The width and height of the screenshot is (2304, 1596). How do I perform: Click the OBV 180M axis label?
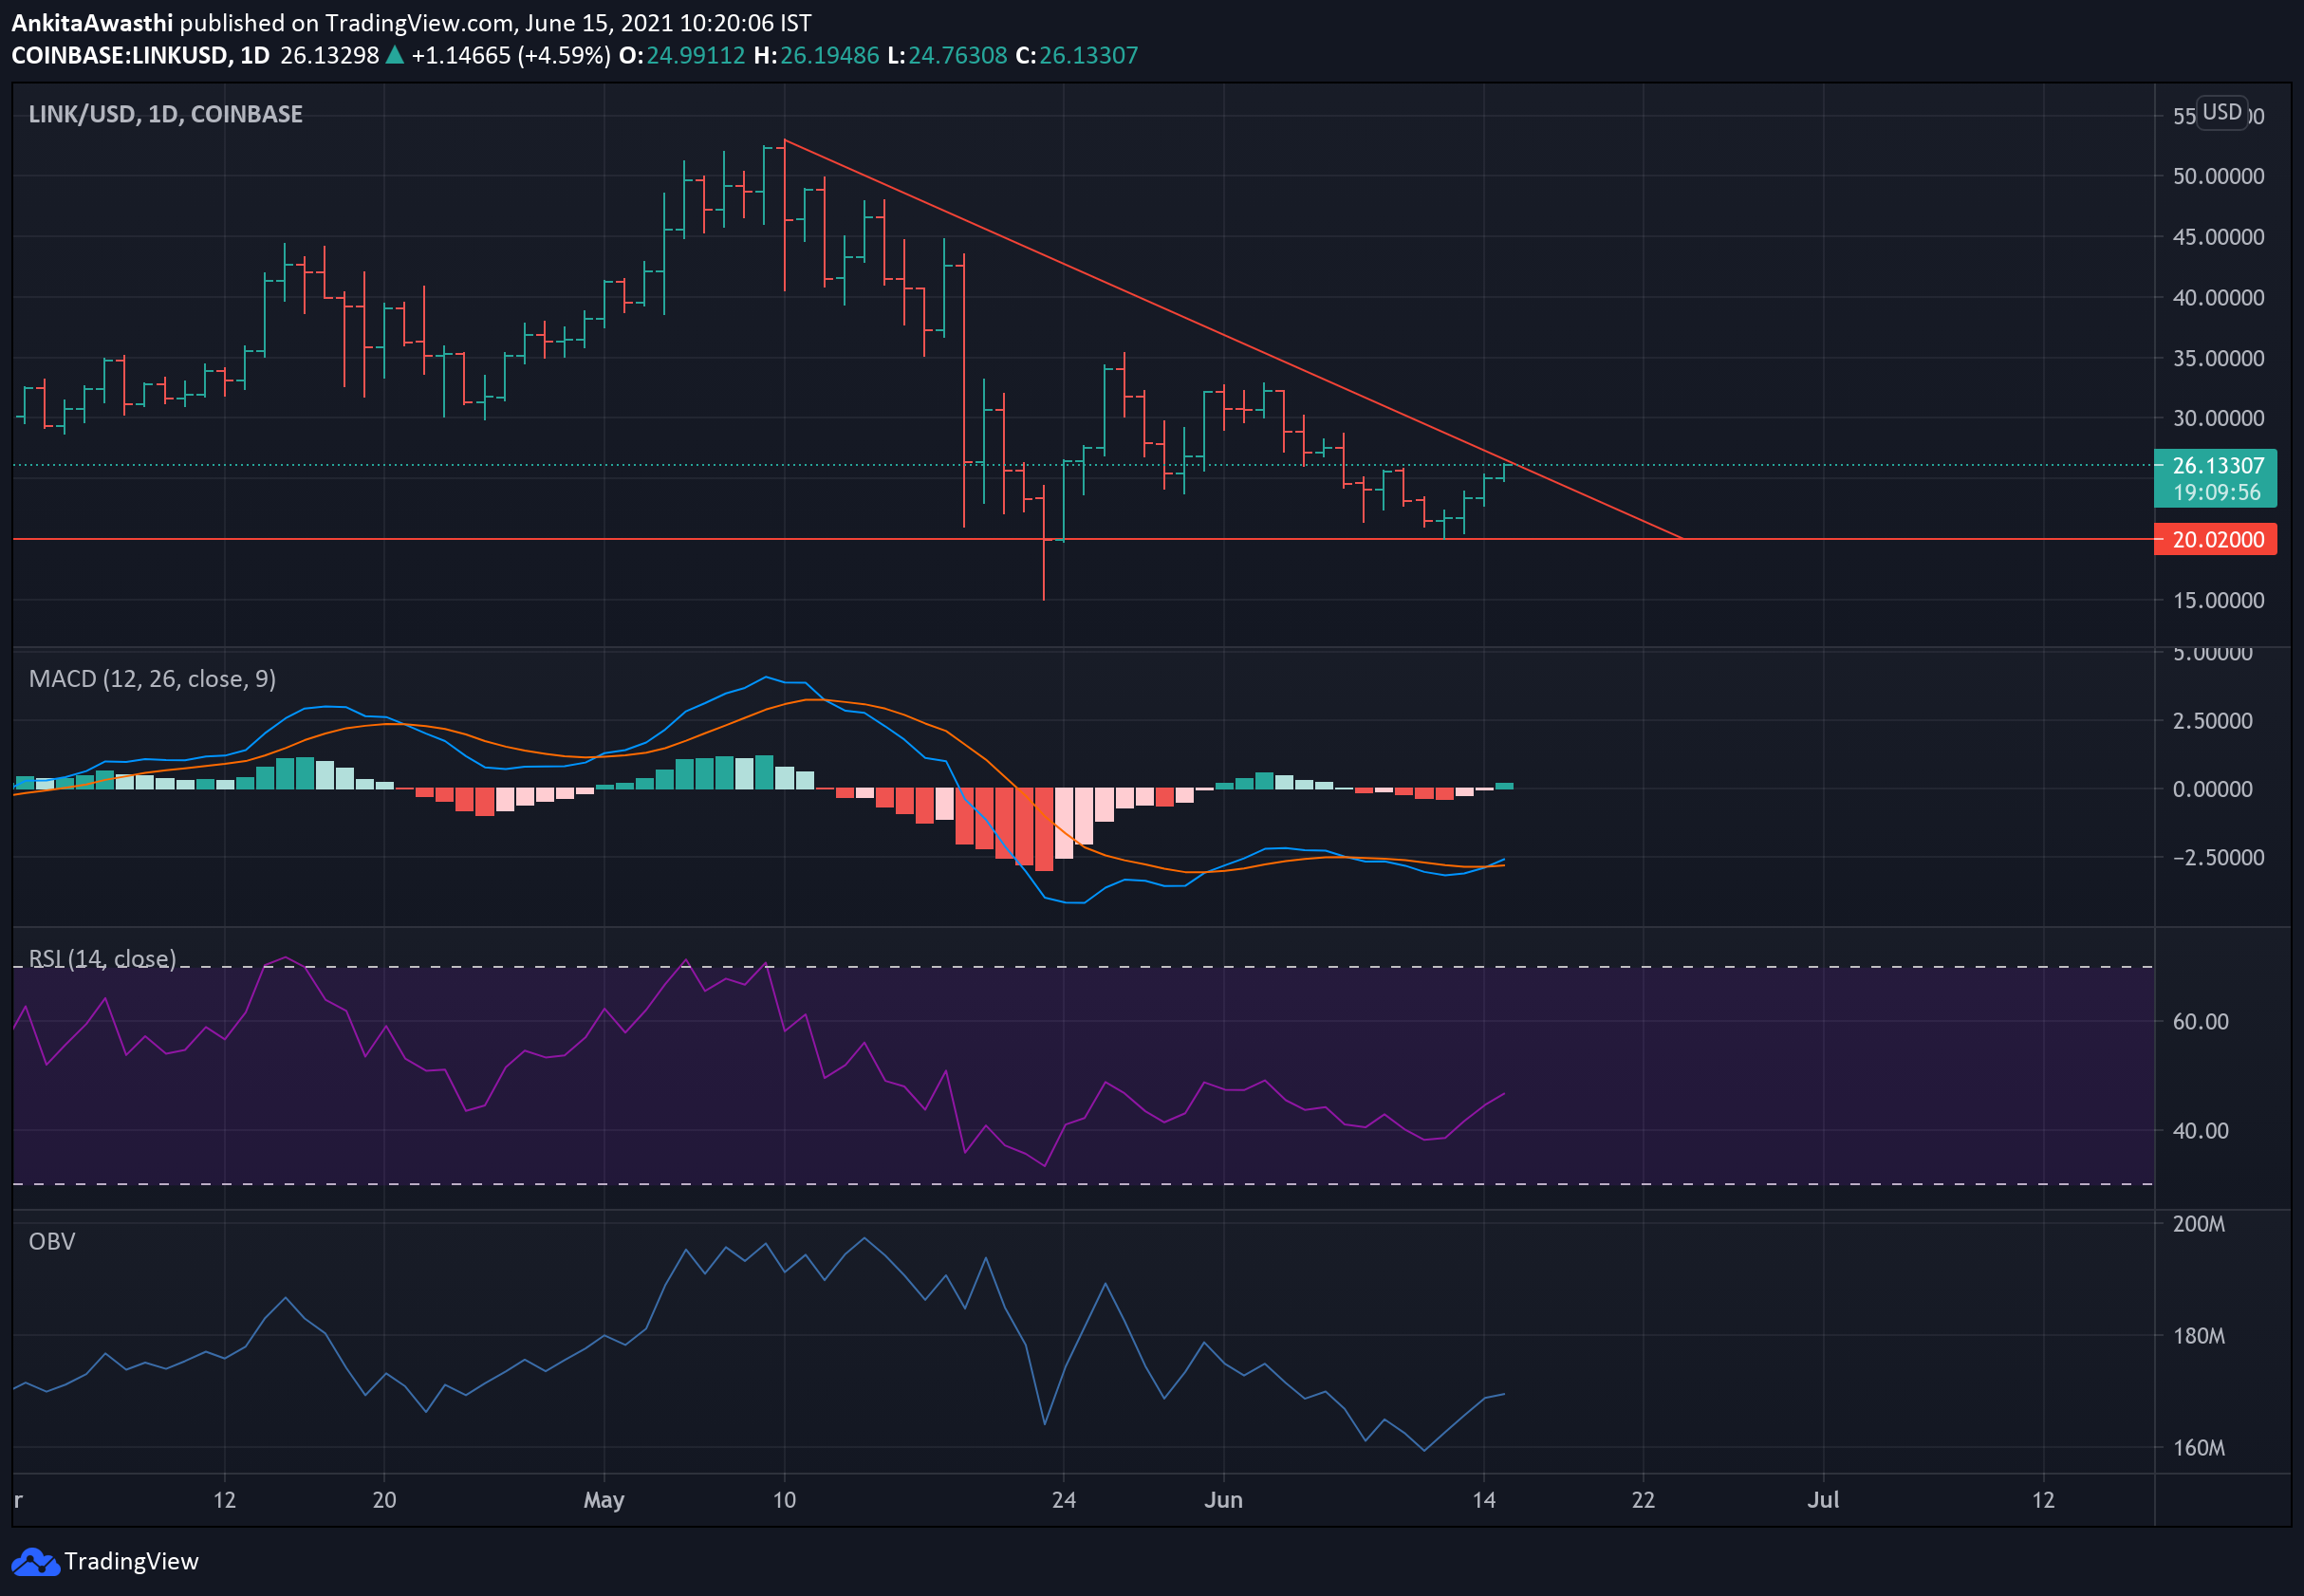pos(2198,1336)
